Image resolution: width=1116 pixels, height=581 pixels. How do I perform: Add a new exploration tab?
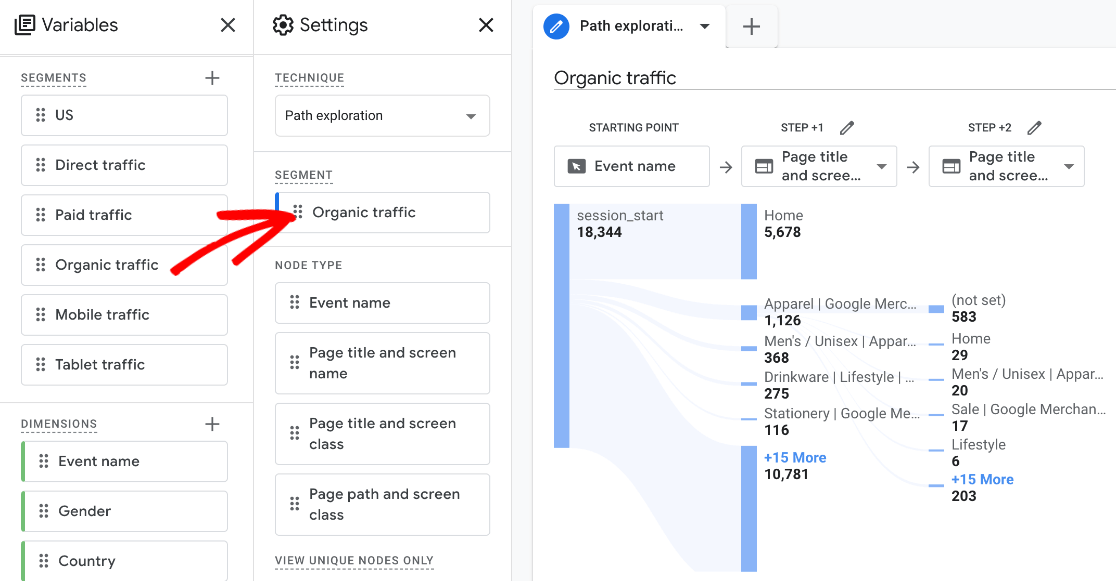pyautogui.click(x=752, y=27)
